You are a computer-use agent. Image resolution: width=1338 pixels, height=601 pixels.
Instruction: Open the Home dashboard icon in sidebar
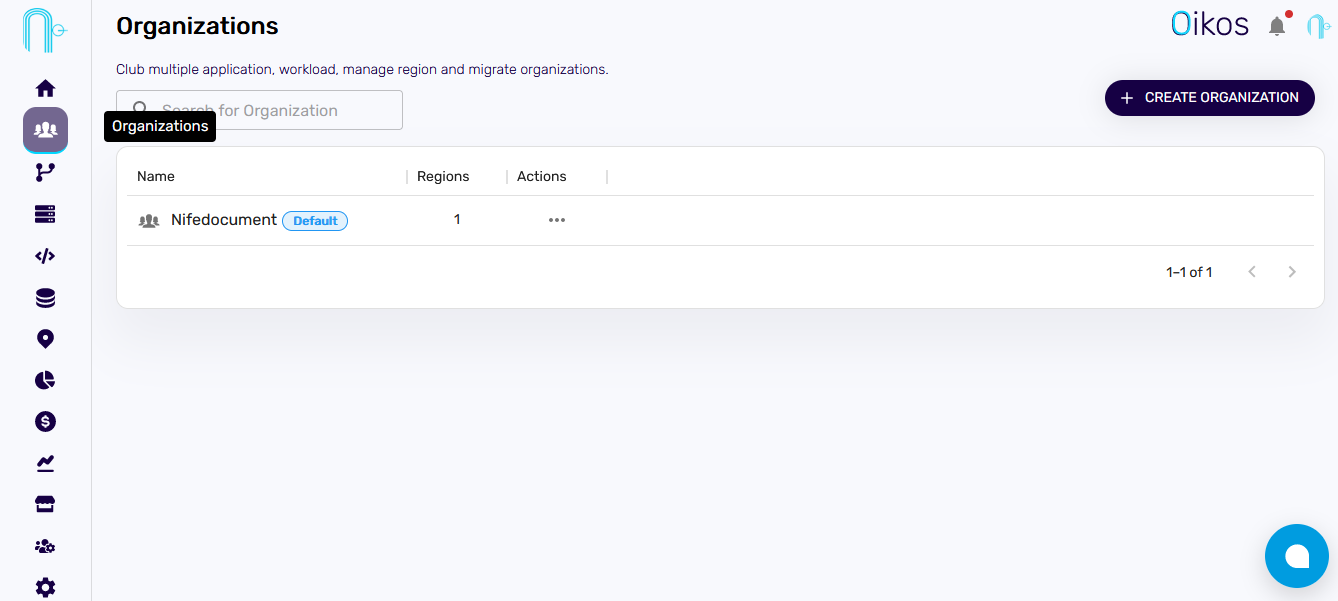point(45,88)
